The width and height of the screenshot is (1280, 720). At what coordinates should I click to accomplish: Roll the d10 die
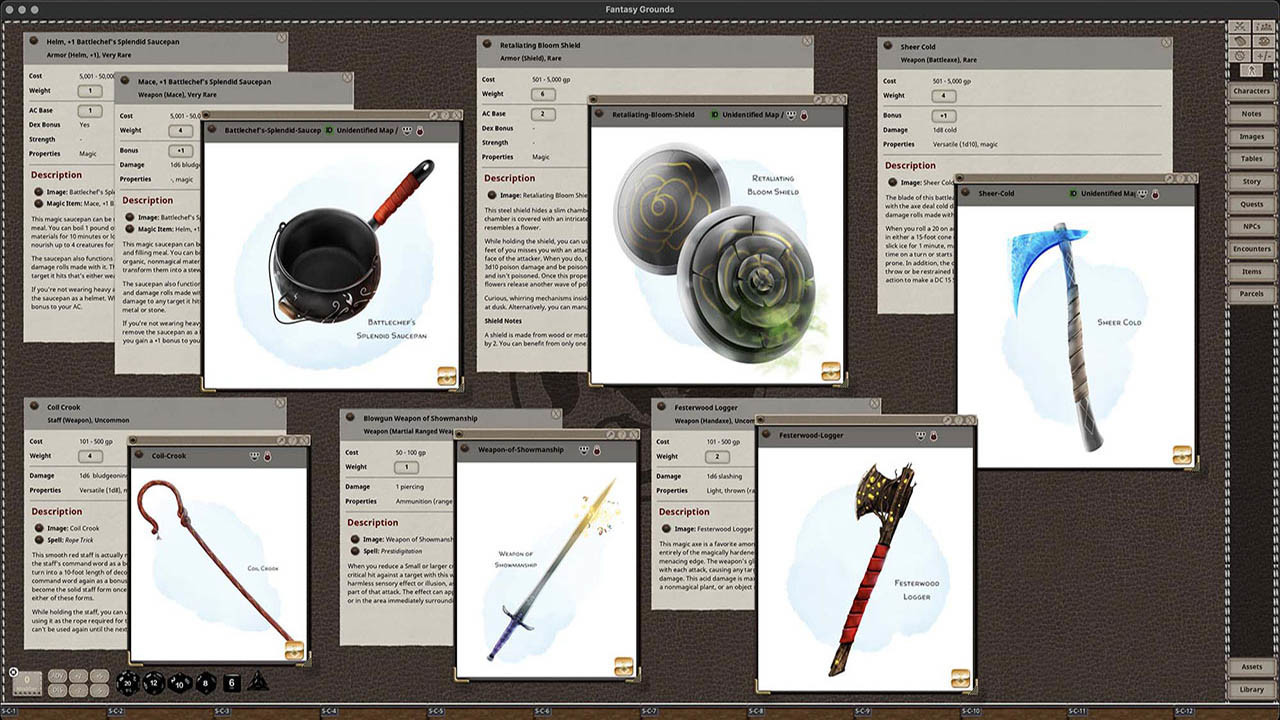click(180, 684)
